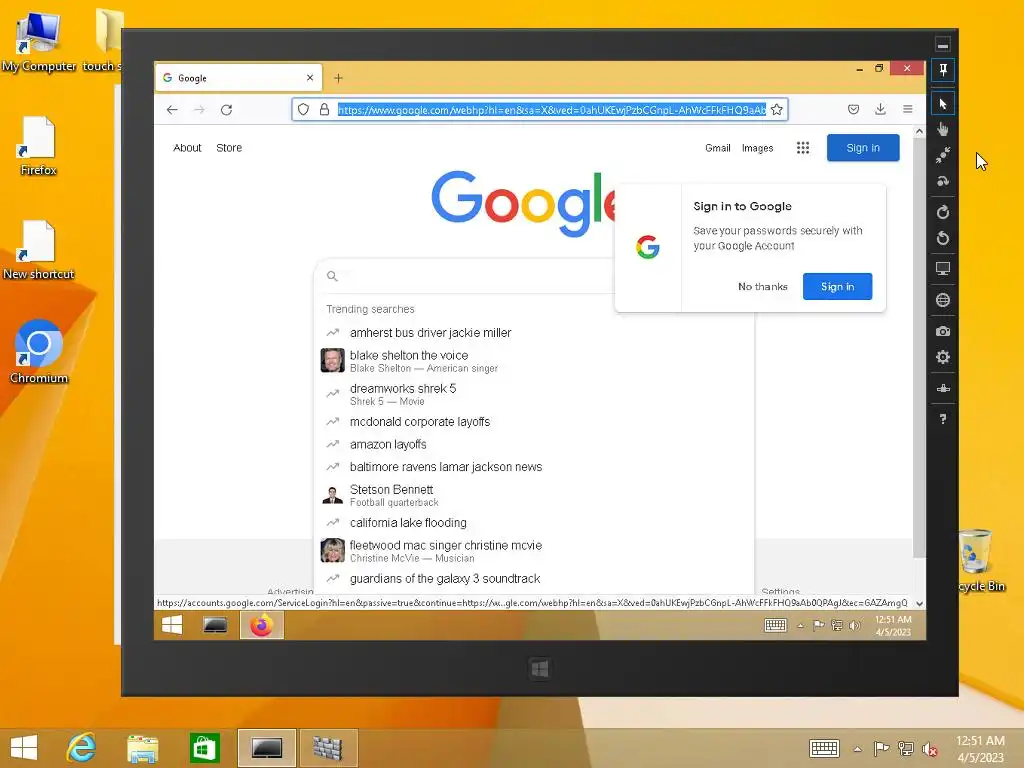The image size is (1024, 768).
Task: Open About link on Google page
Action: [x=187, y=148]
